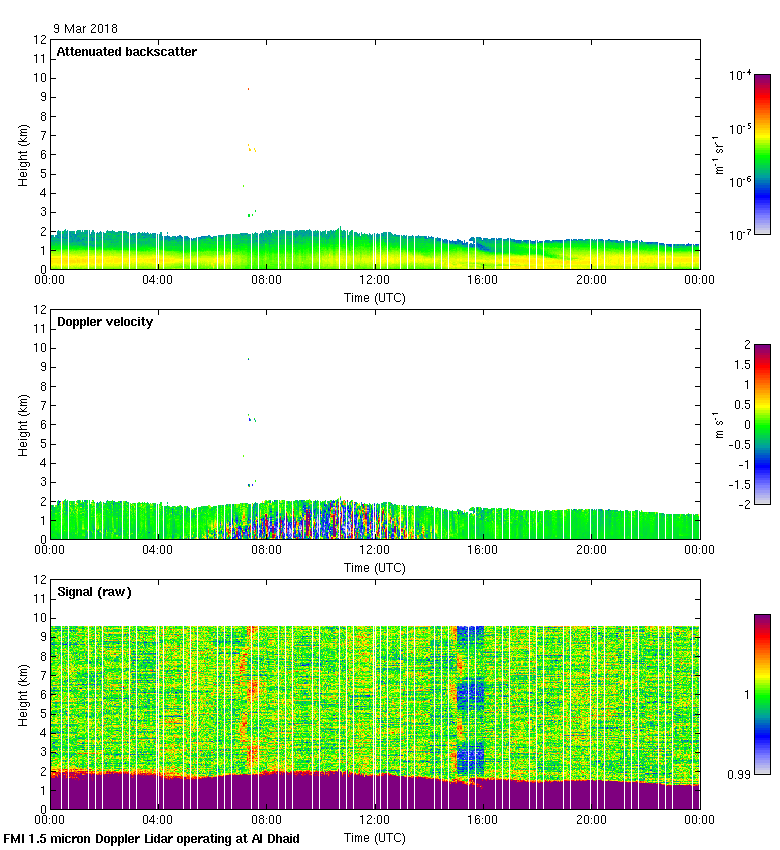Click the raw signal color scale bar

762,694
